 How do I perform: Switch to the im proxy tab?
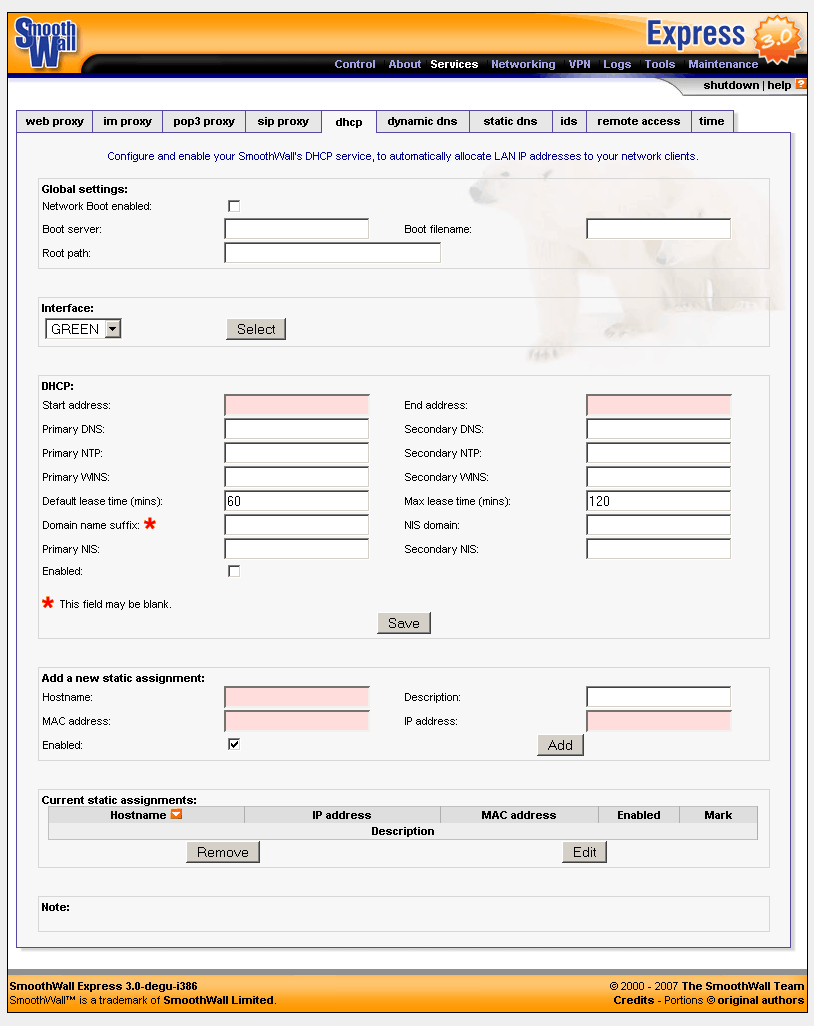128,121
